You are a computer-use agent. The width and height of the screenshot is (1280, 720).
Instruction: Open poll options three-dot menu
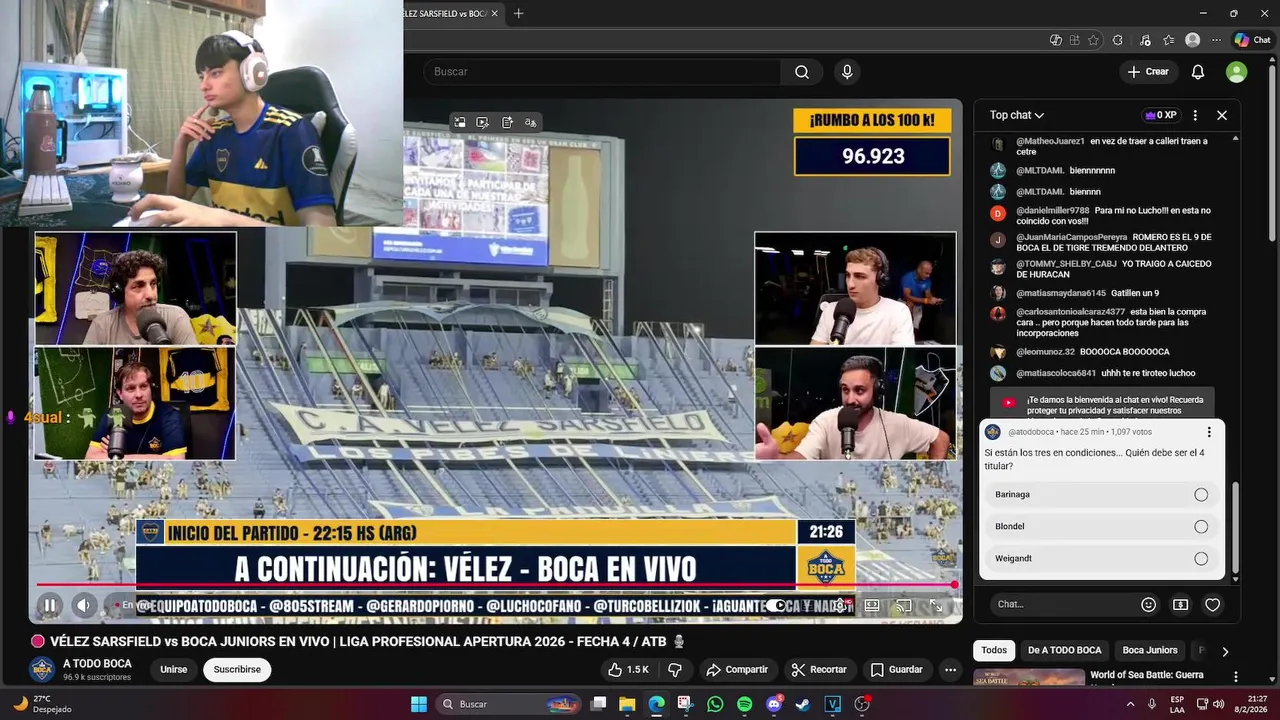tap(1209, 432)
